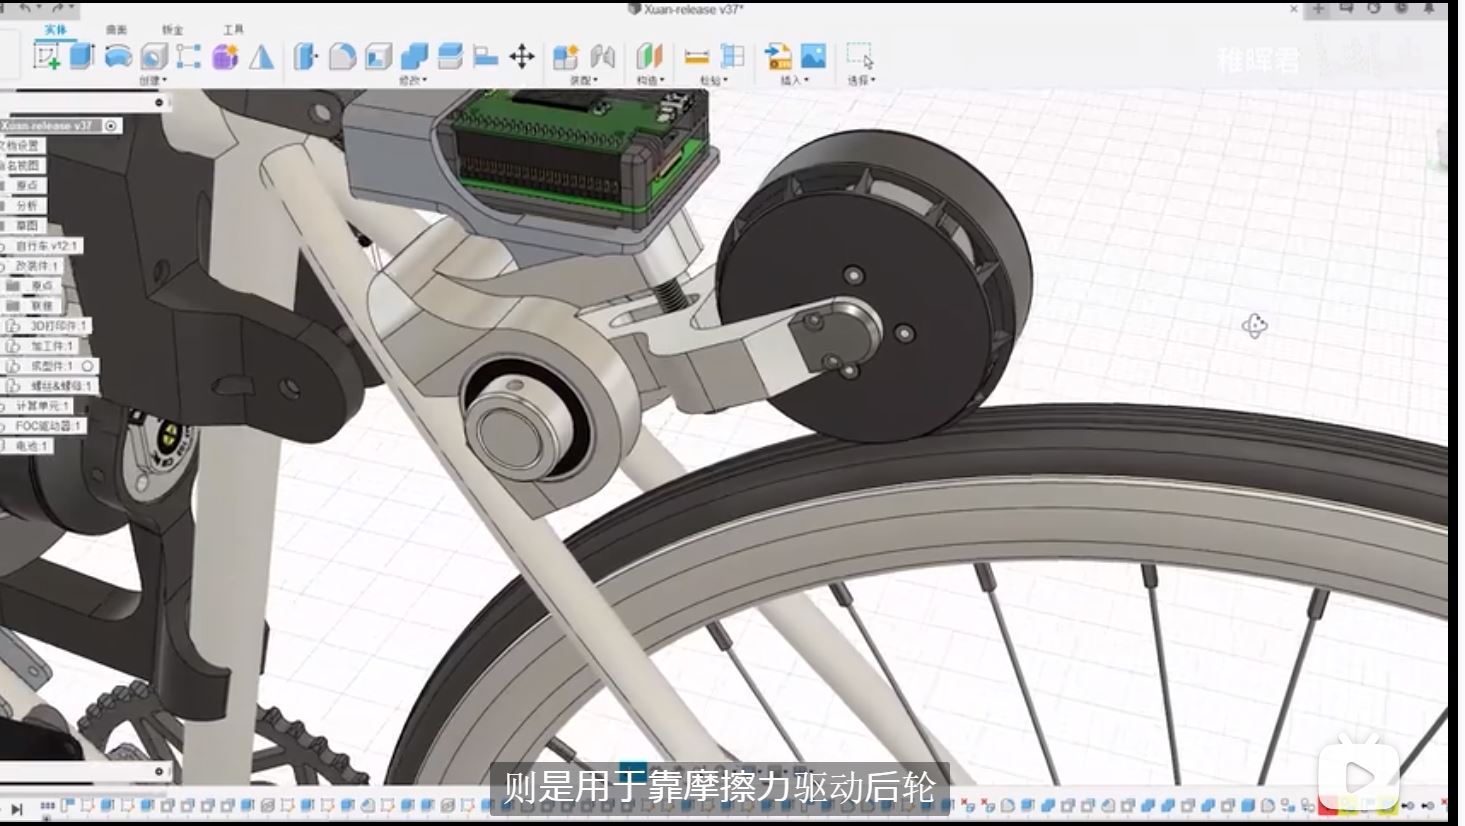
Task: Select the Align tool
Action: (x=485, y=56)
